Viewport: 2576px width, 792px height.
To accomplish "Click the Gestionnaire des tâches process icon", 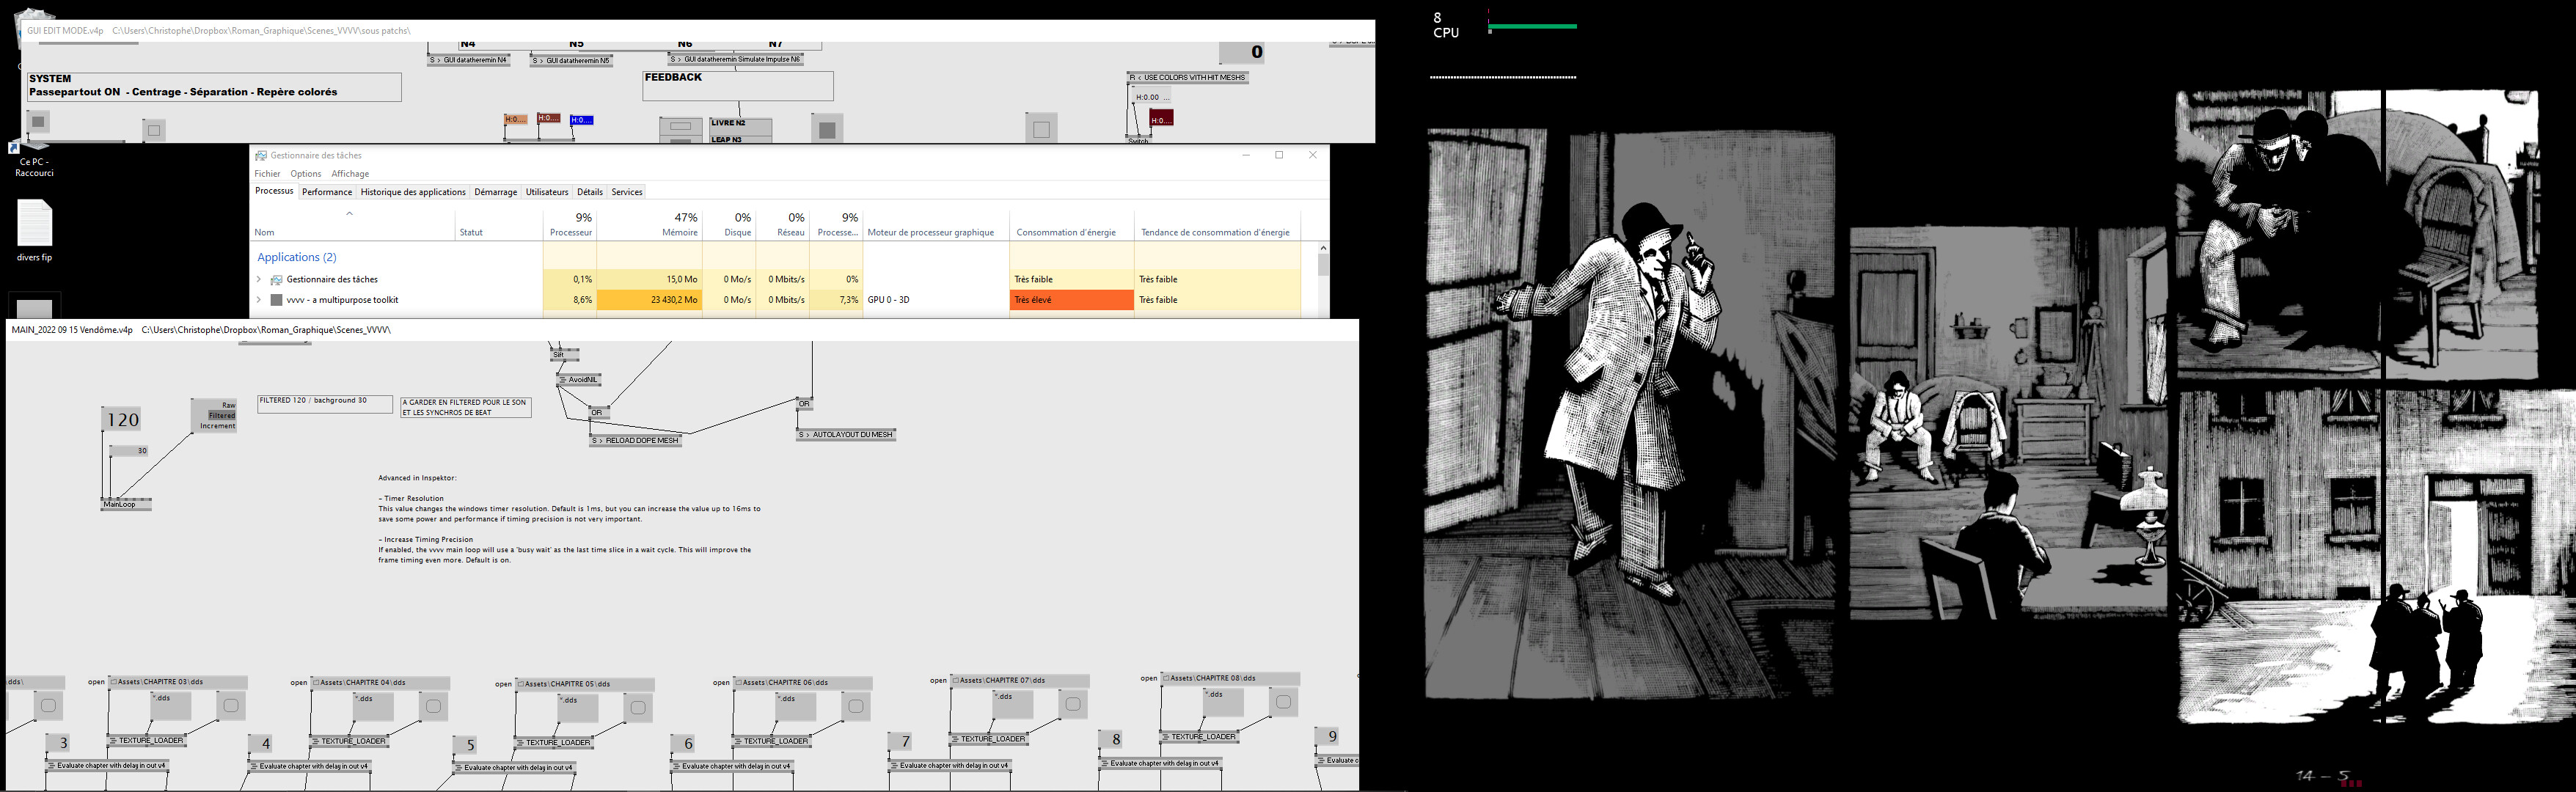I will coord(277,280).
